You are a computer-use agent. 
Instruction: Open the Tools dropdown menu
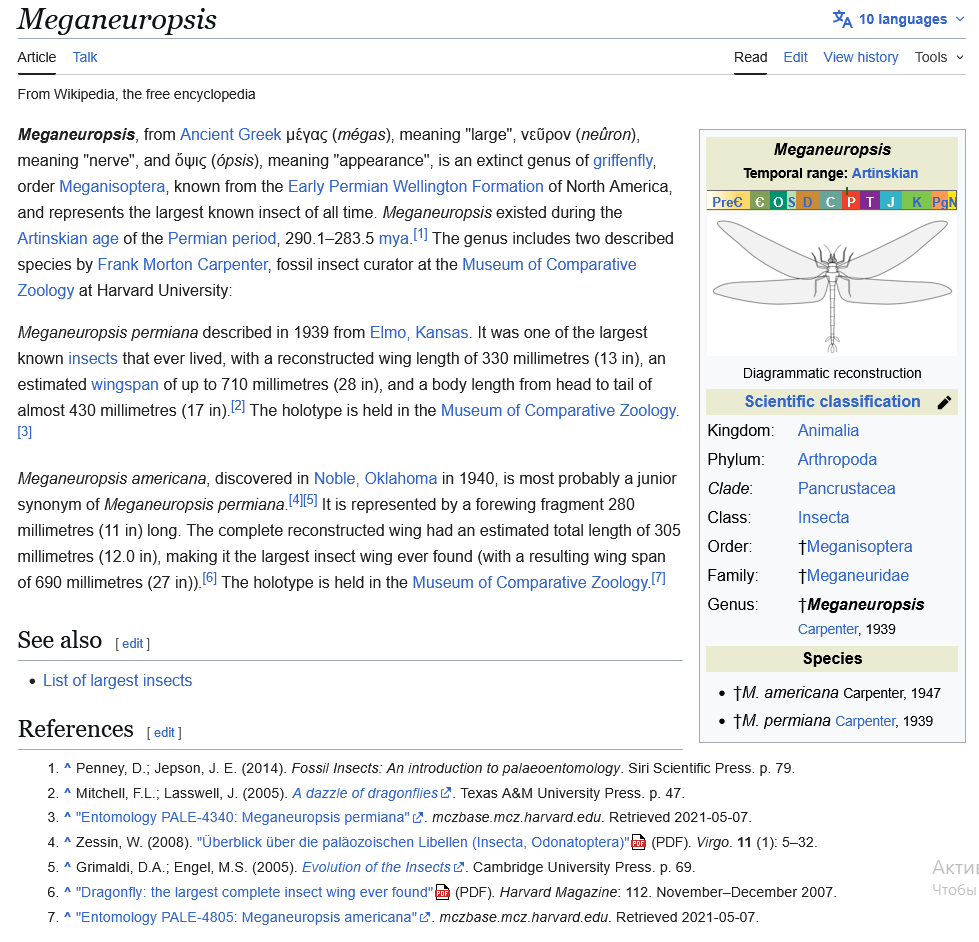(939, 57)
